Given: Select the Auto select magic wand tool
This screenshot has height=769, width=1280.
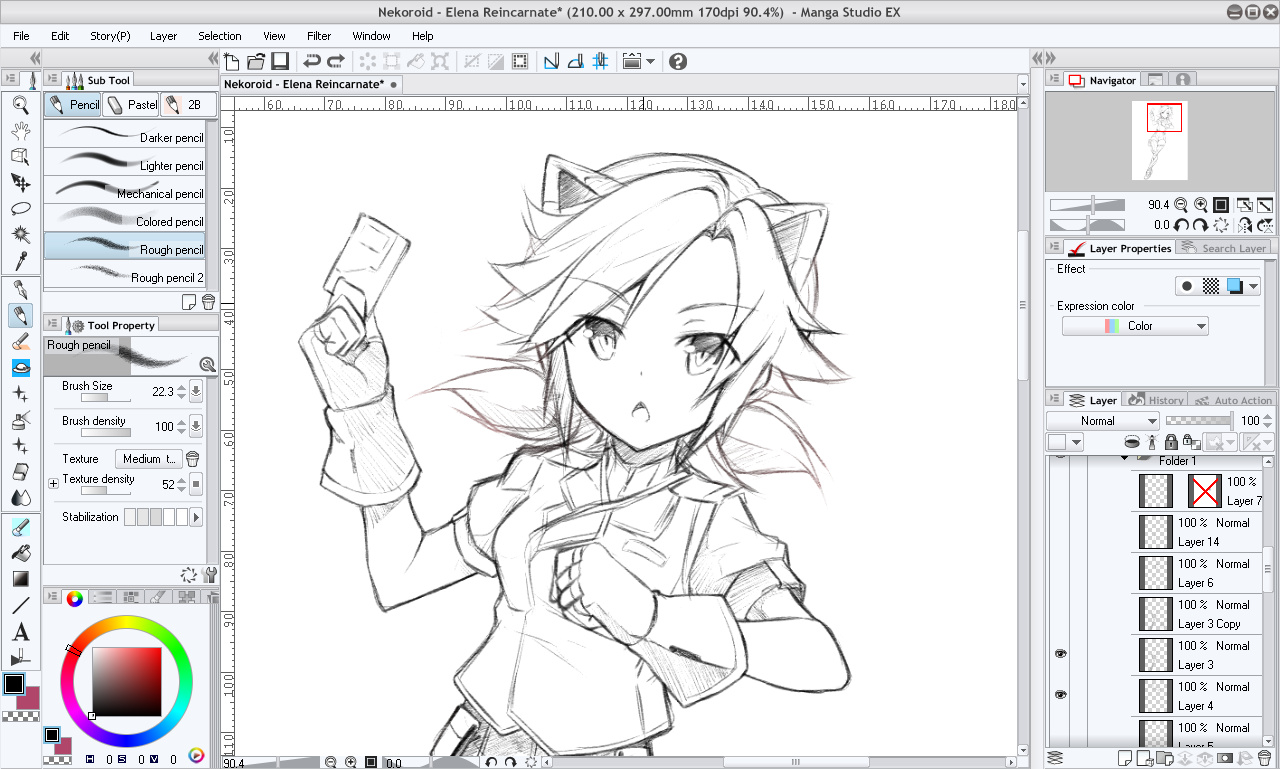Looking at the screenshot, I should click(x=20, y=234).
